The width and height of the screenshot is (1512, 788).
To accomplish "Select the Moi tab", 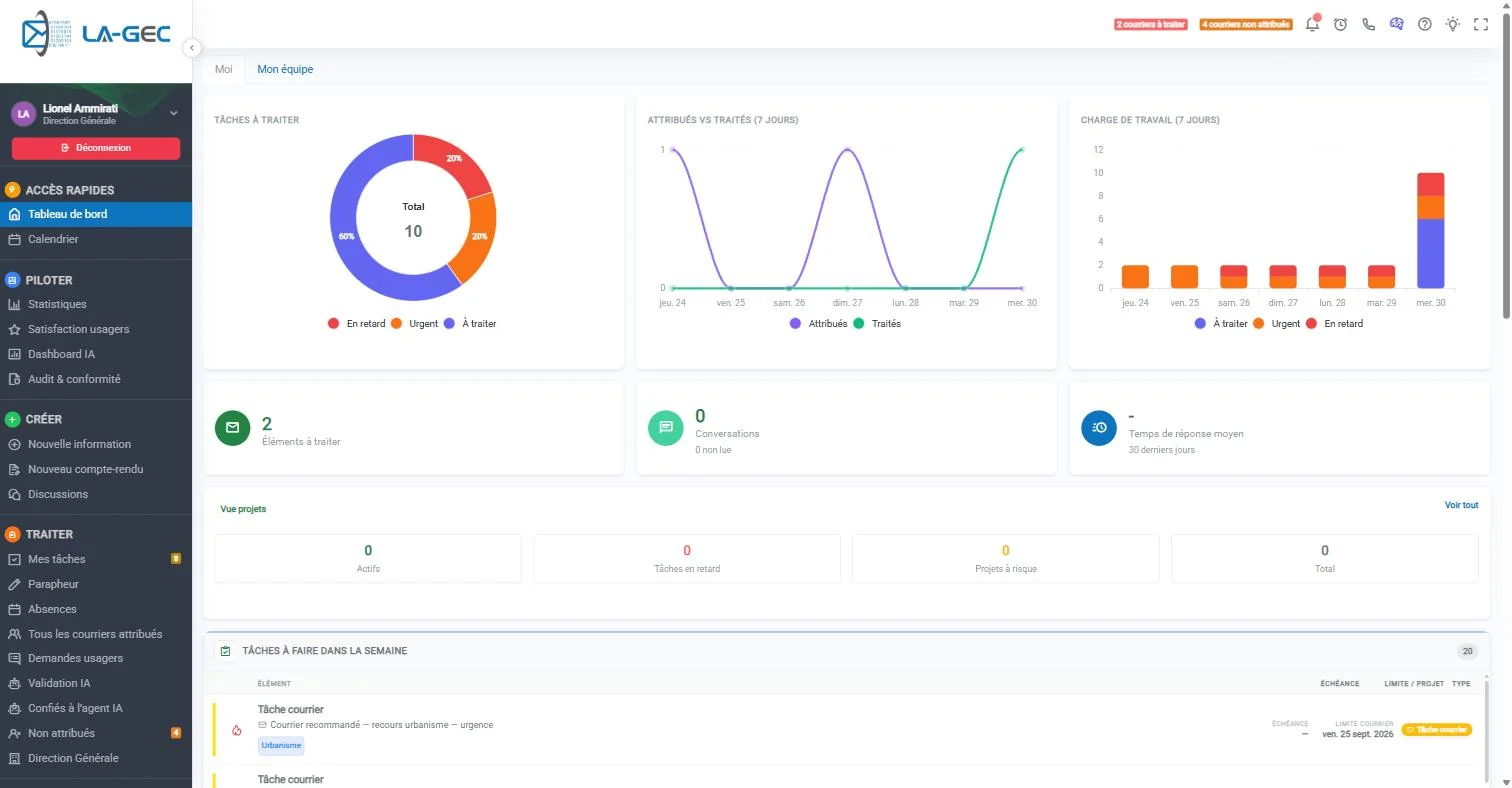I will point(224,69).
